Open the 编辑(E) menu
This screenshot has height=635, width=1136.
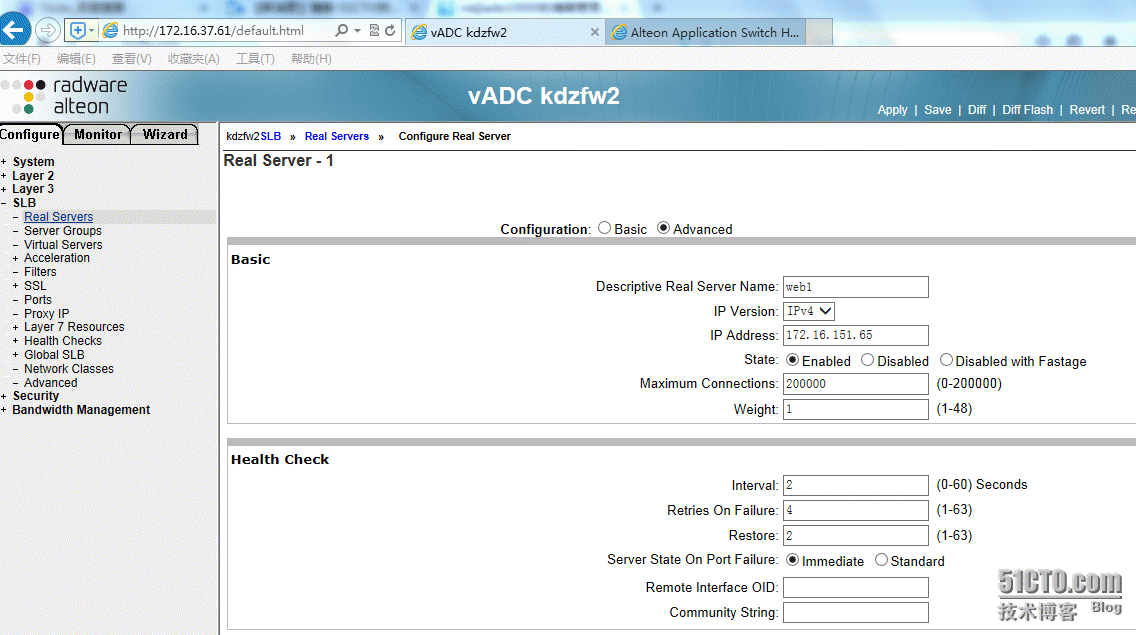(76, 59)
